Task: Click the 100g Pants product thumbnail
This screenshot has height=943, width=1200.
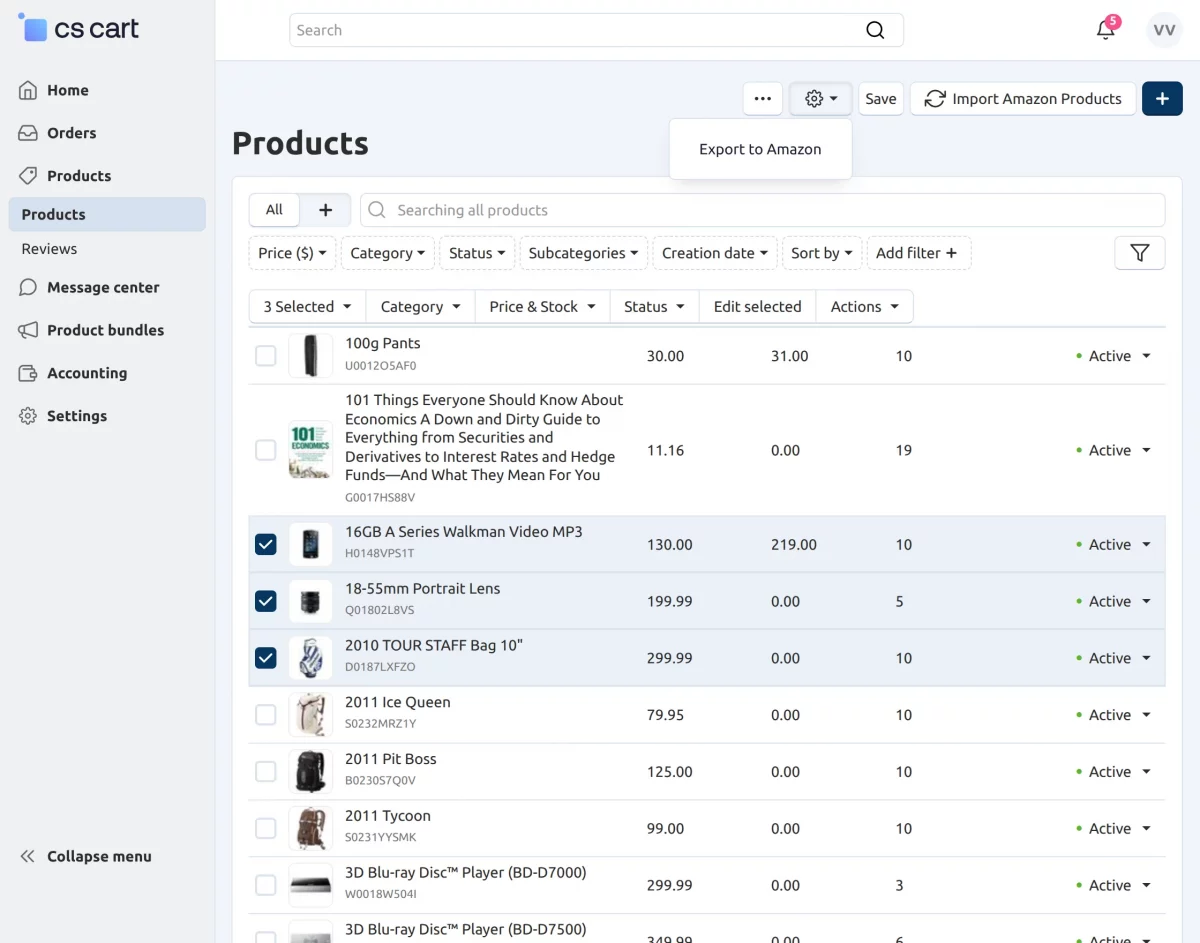Action: pyautogui.click(x=310, y=356)
